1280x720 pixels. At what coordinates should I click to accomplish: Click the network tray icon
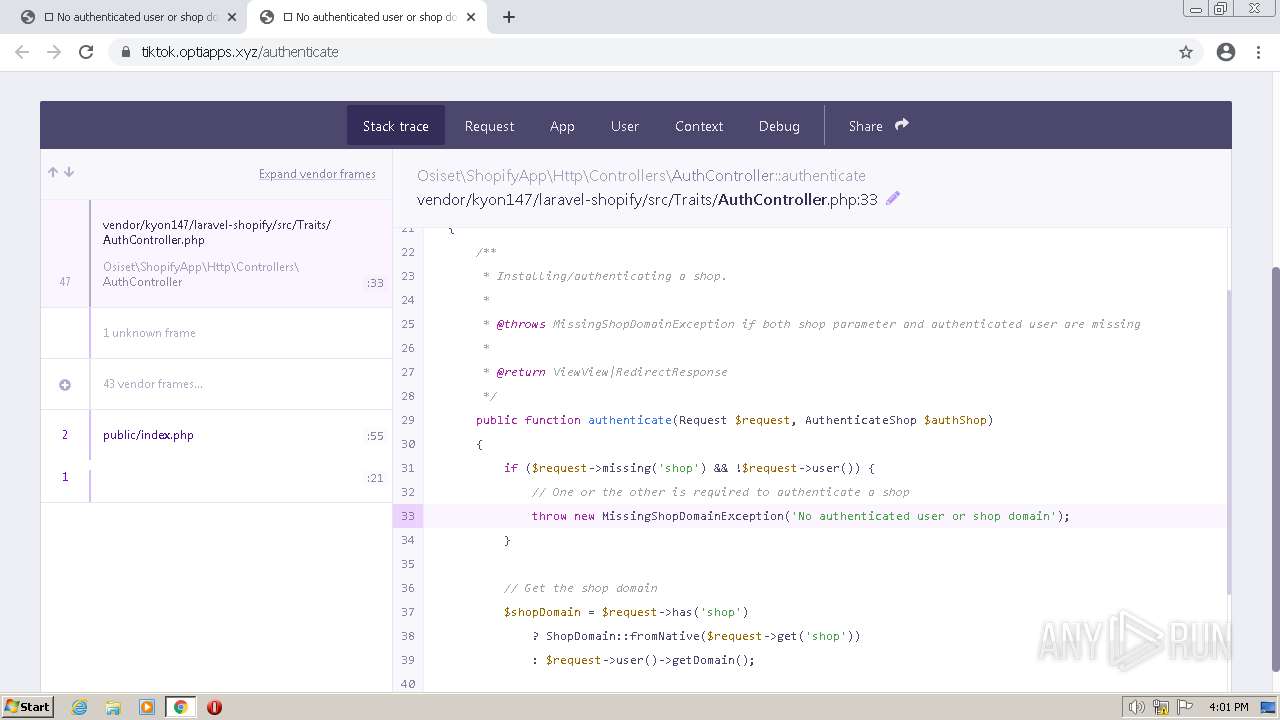click(1161, 707)
